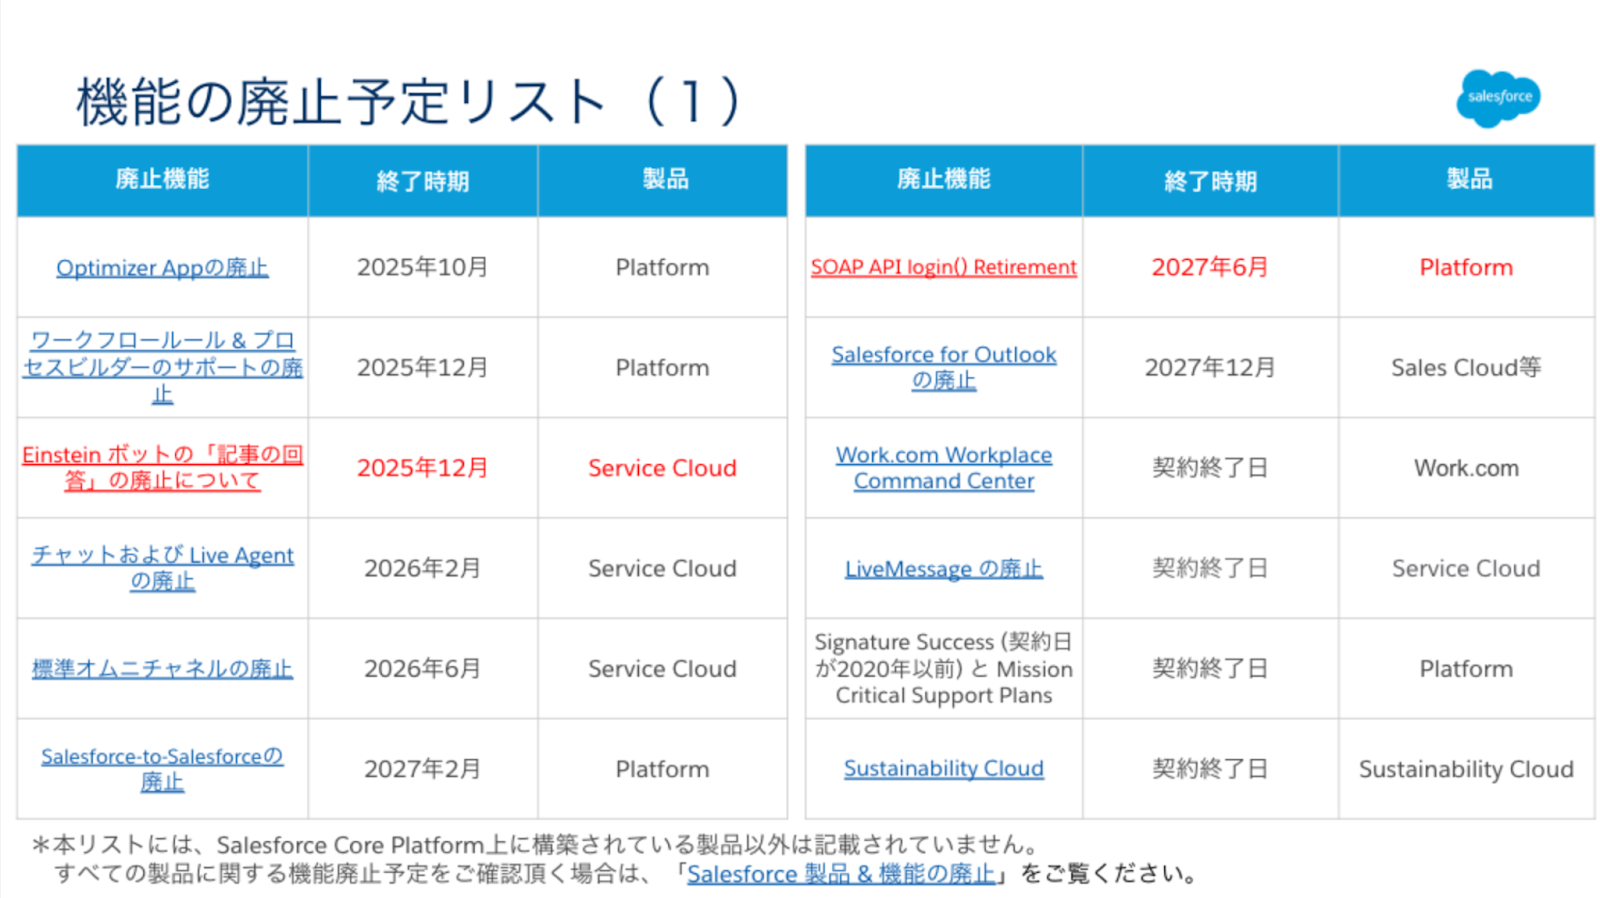Click Platform in Salesforce-to-Salesforce row
Image resolution: width=1600 pixels, height=898 pixels.
tap(662, 769)
